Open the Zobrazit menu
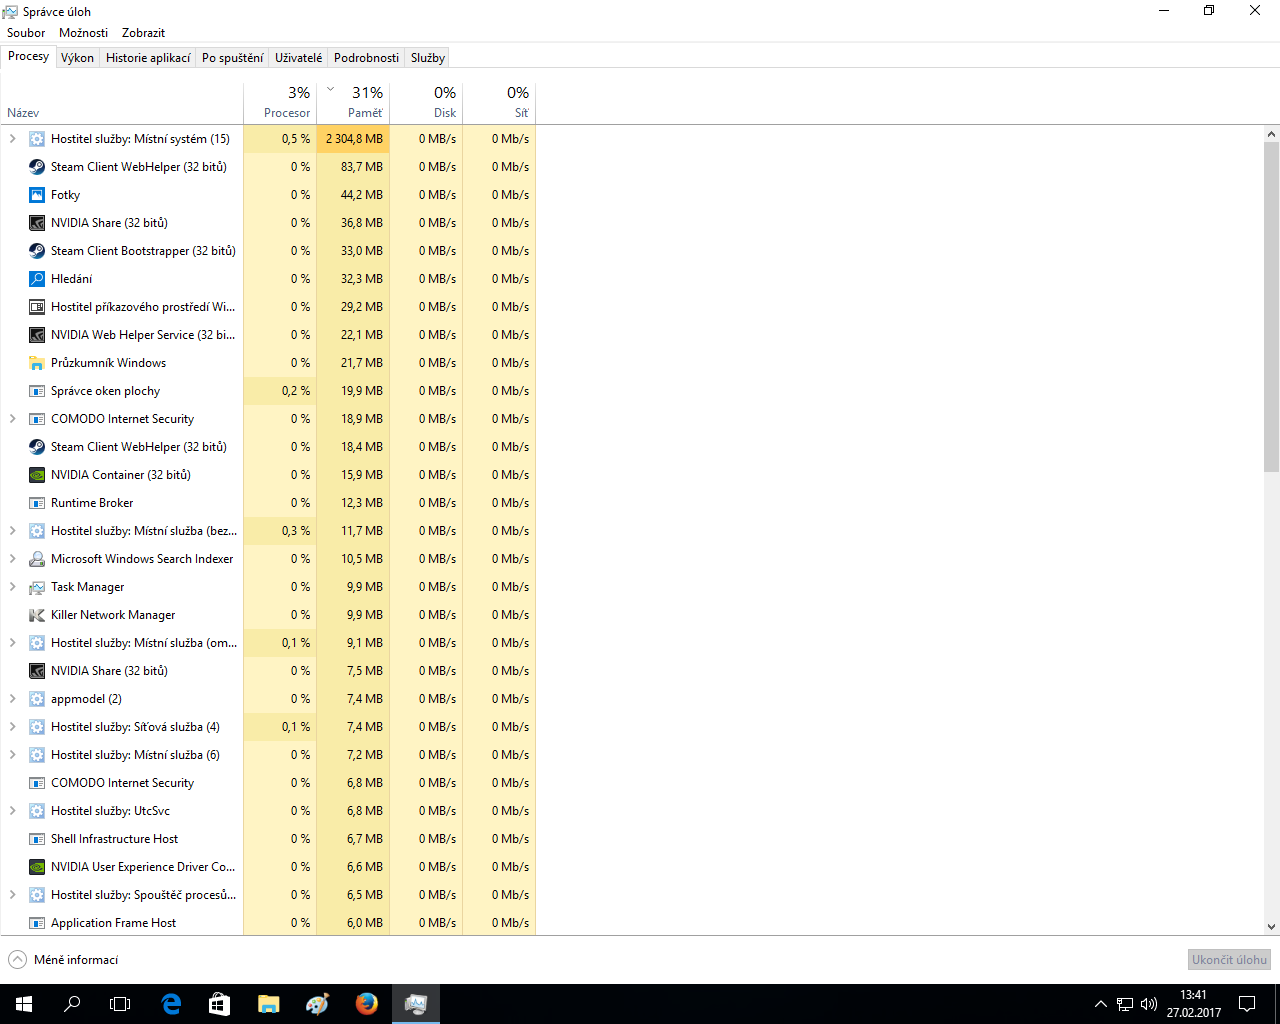This screenshot has height=1024, width=1280. [143, 33]
